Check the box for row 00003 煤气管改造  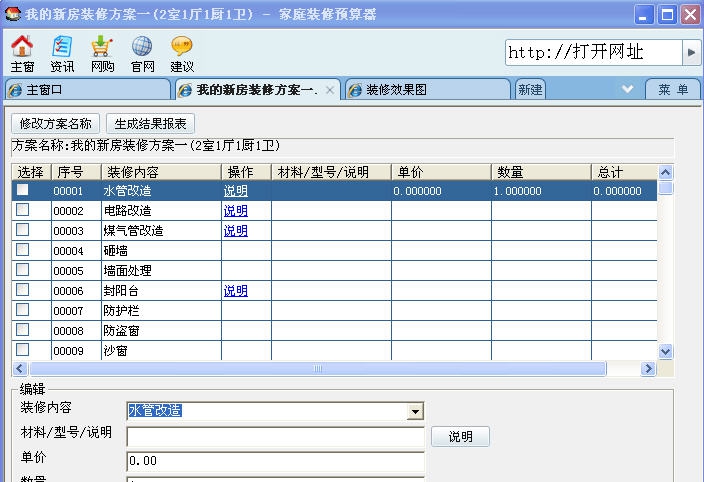coord(22,230)
